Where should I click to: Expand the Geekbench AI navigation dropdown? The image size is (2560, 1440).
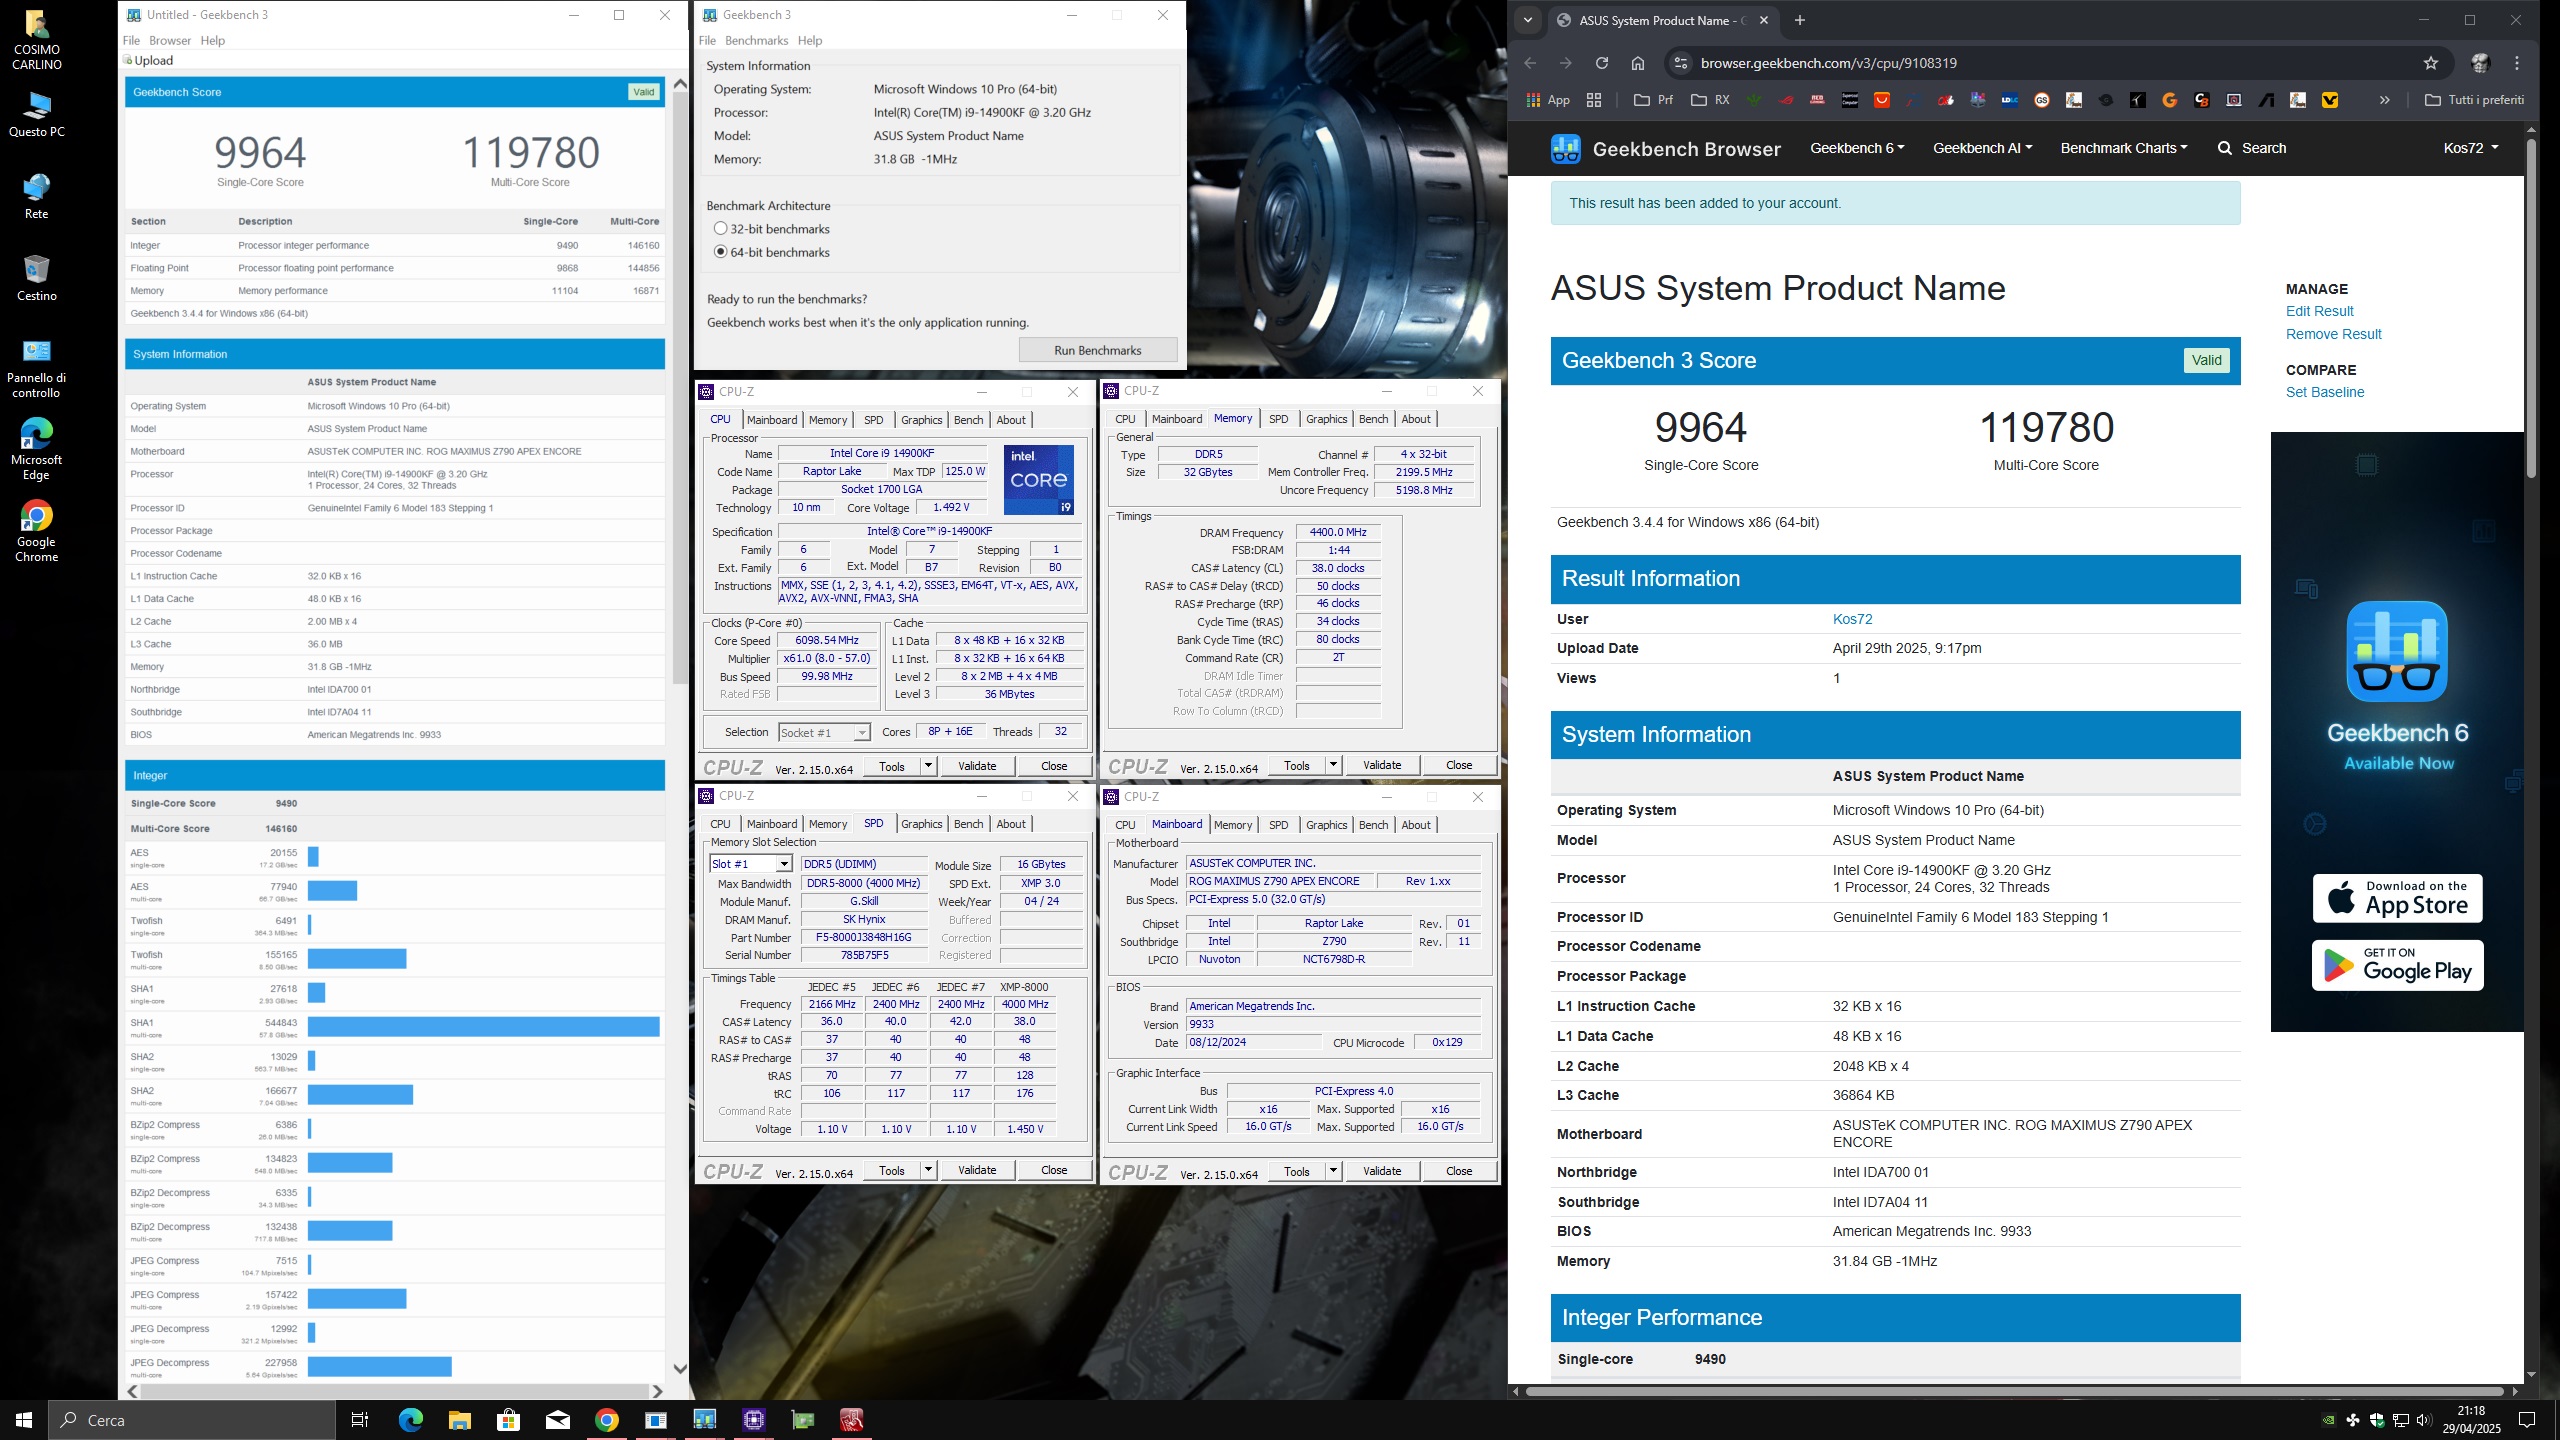tap(1982, 148)
